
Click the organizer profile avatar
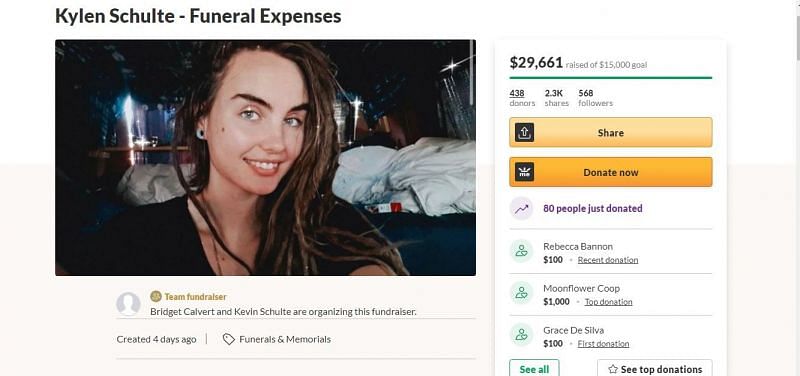click(128, 304)
